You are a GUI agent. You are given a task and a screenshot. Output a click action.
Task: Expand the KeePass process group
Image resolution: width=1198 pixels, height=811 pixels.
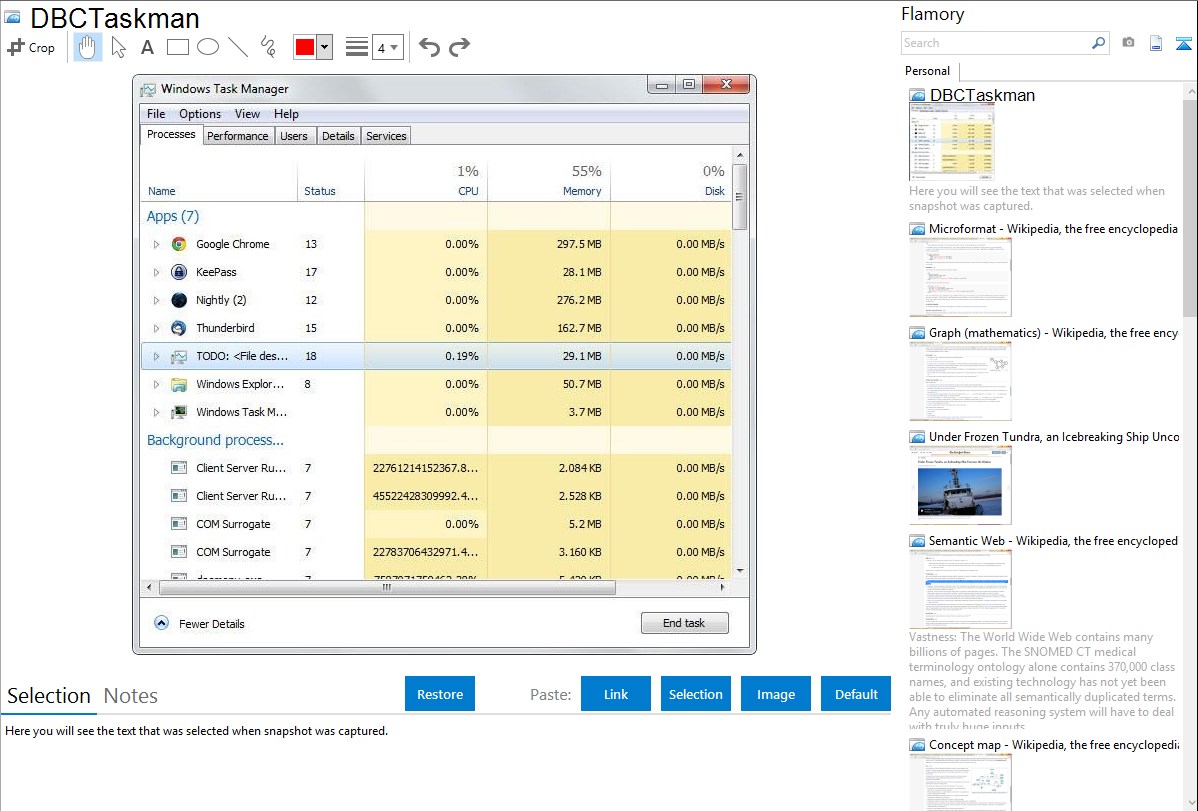[x=156, y=272]
